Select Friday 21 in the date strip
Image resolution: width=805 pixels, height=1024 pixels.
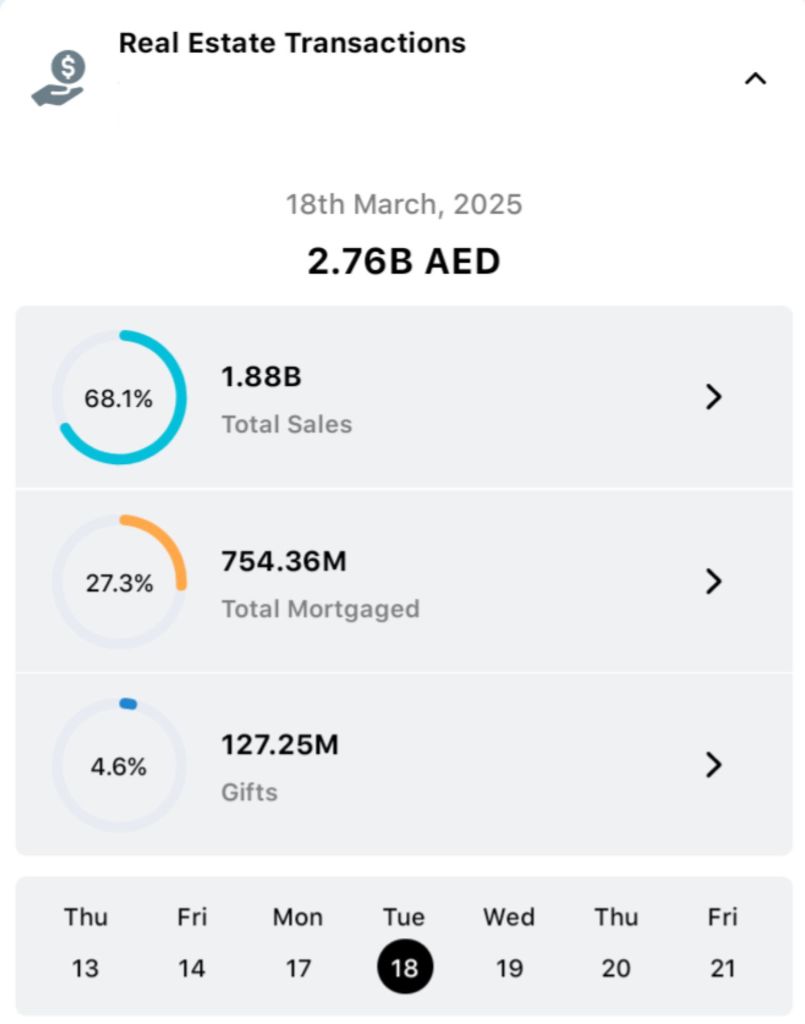(x=722, y=943)
